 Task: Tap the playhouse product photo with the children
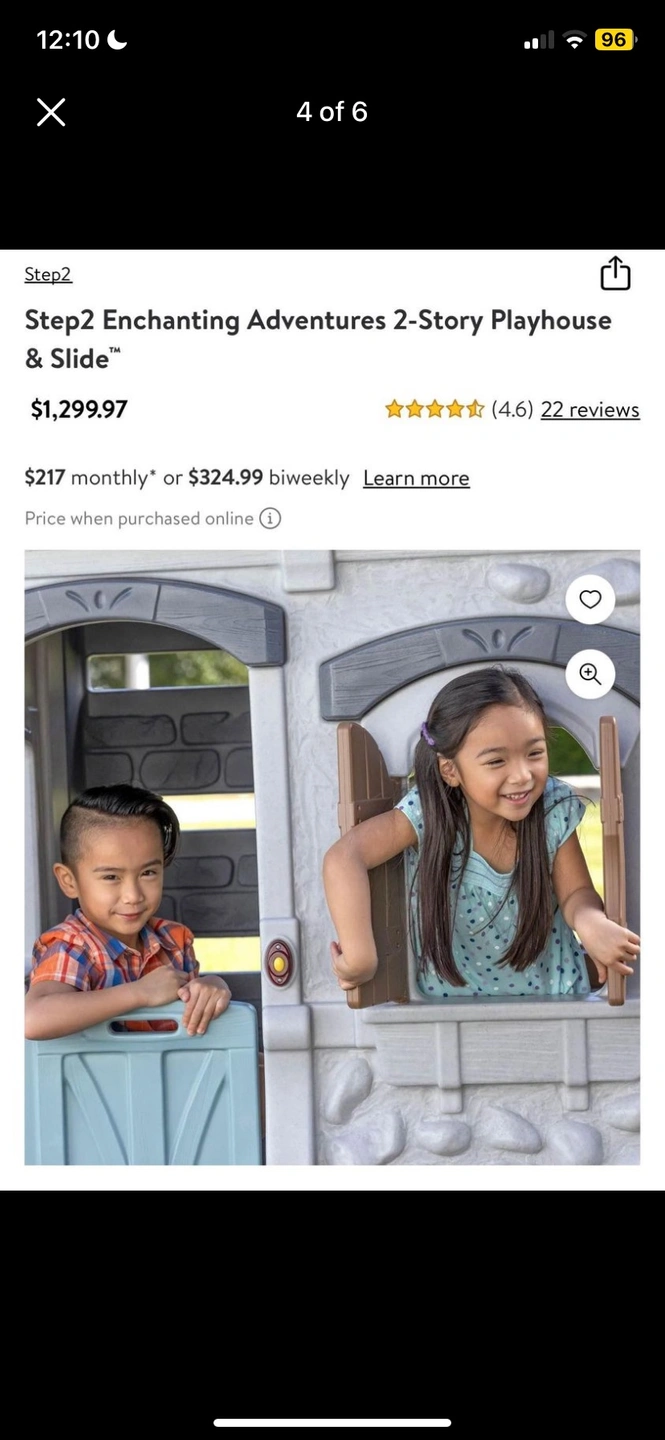pos(332,857)
